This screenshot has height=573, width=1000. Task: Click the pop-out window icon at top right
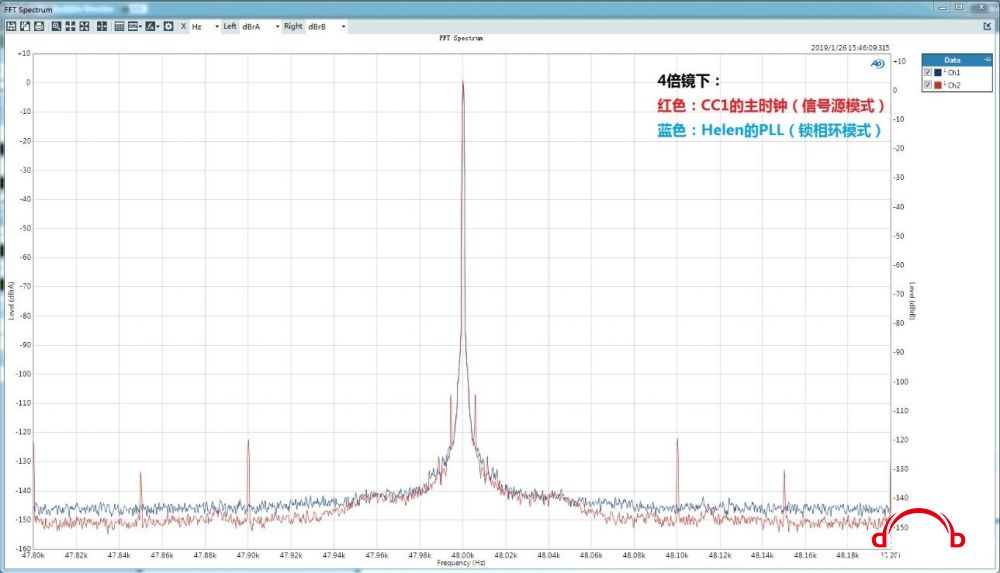(987, 26)
